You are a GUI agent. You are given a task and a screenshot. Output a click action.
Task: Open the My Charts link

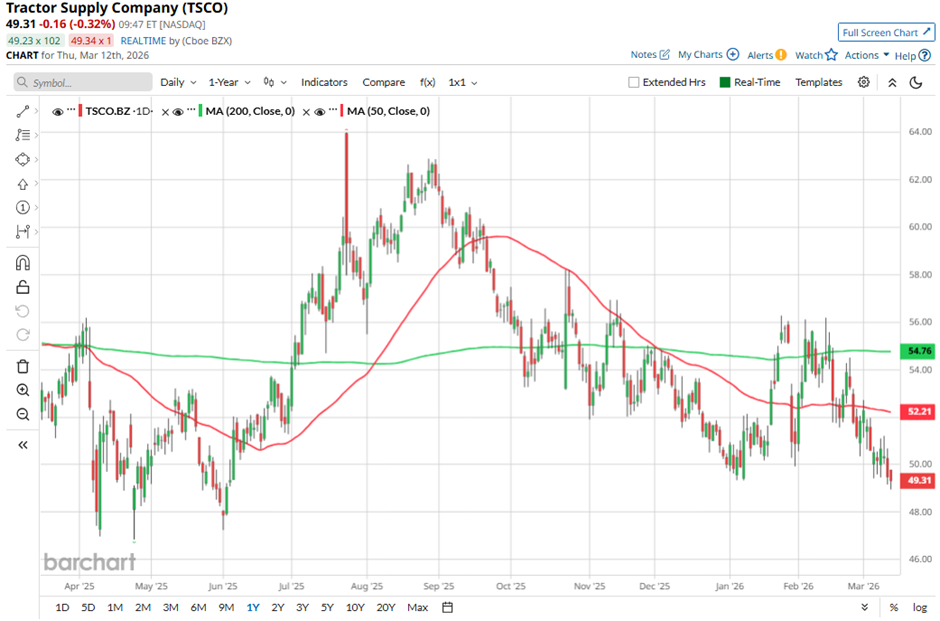707,55
